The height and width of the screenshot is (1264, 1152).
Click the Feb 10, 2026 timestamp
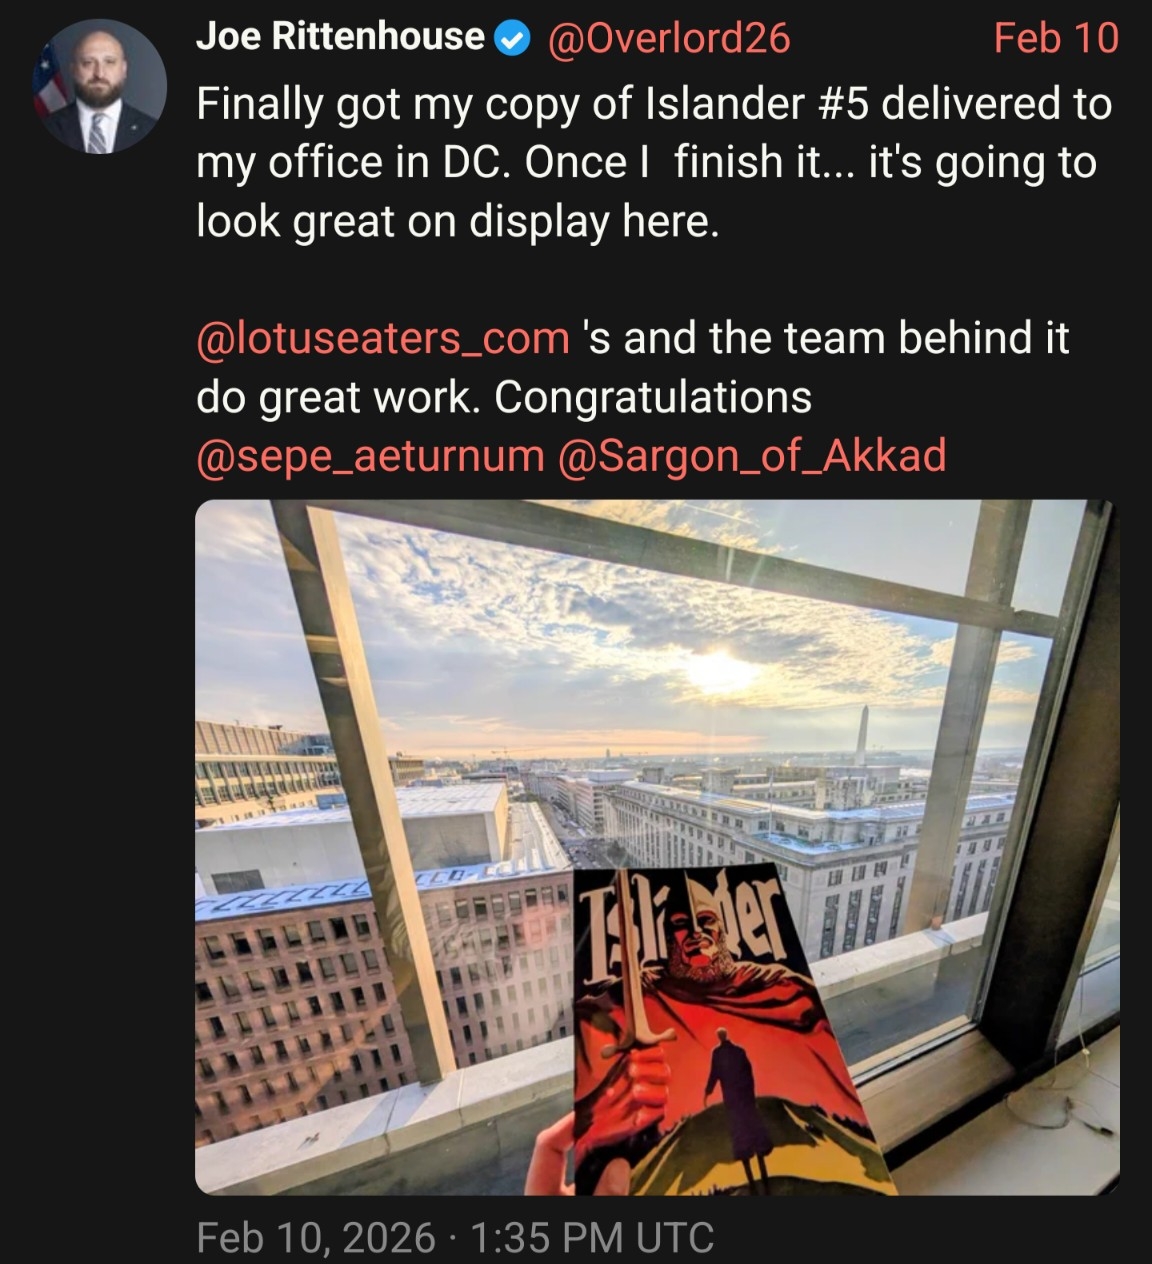(x=316, y=1238)
